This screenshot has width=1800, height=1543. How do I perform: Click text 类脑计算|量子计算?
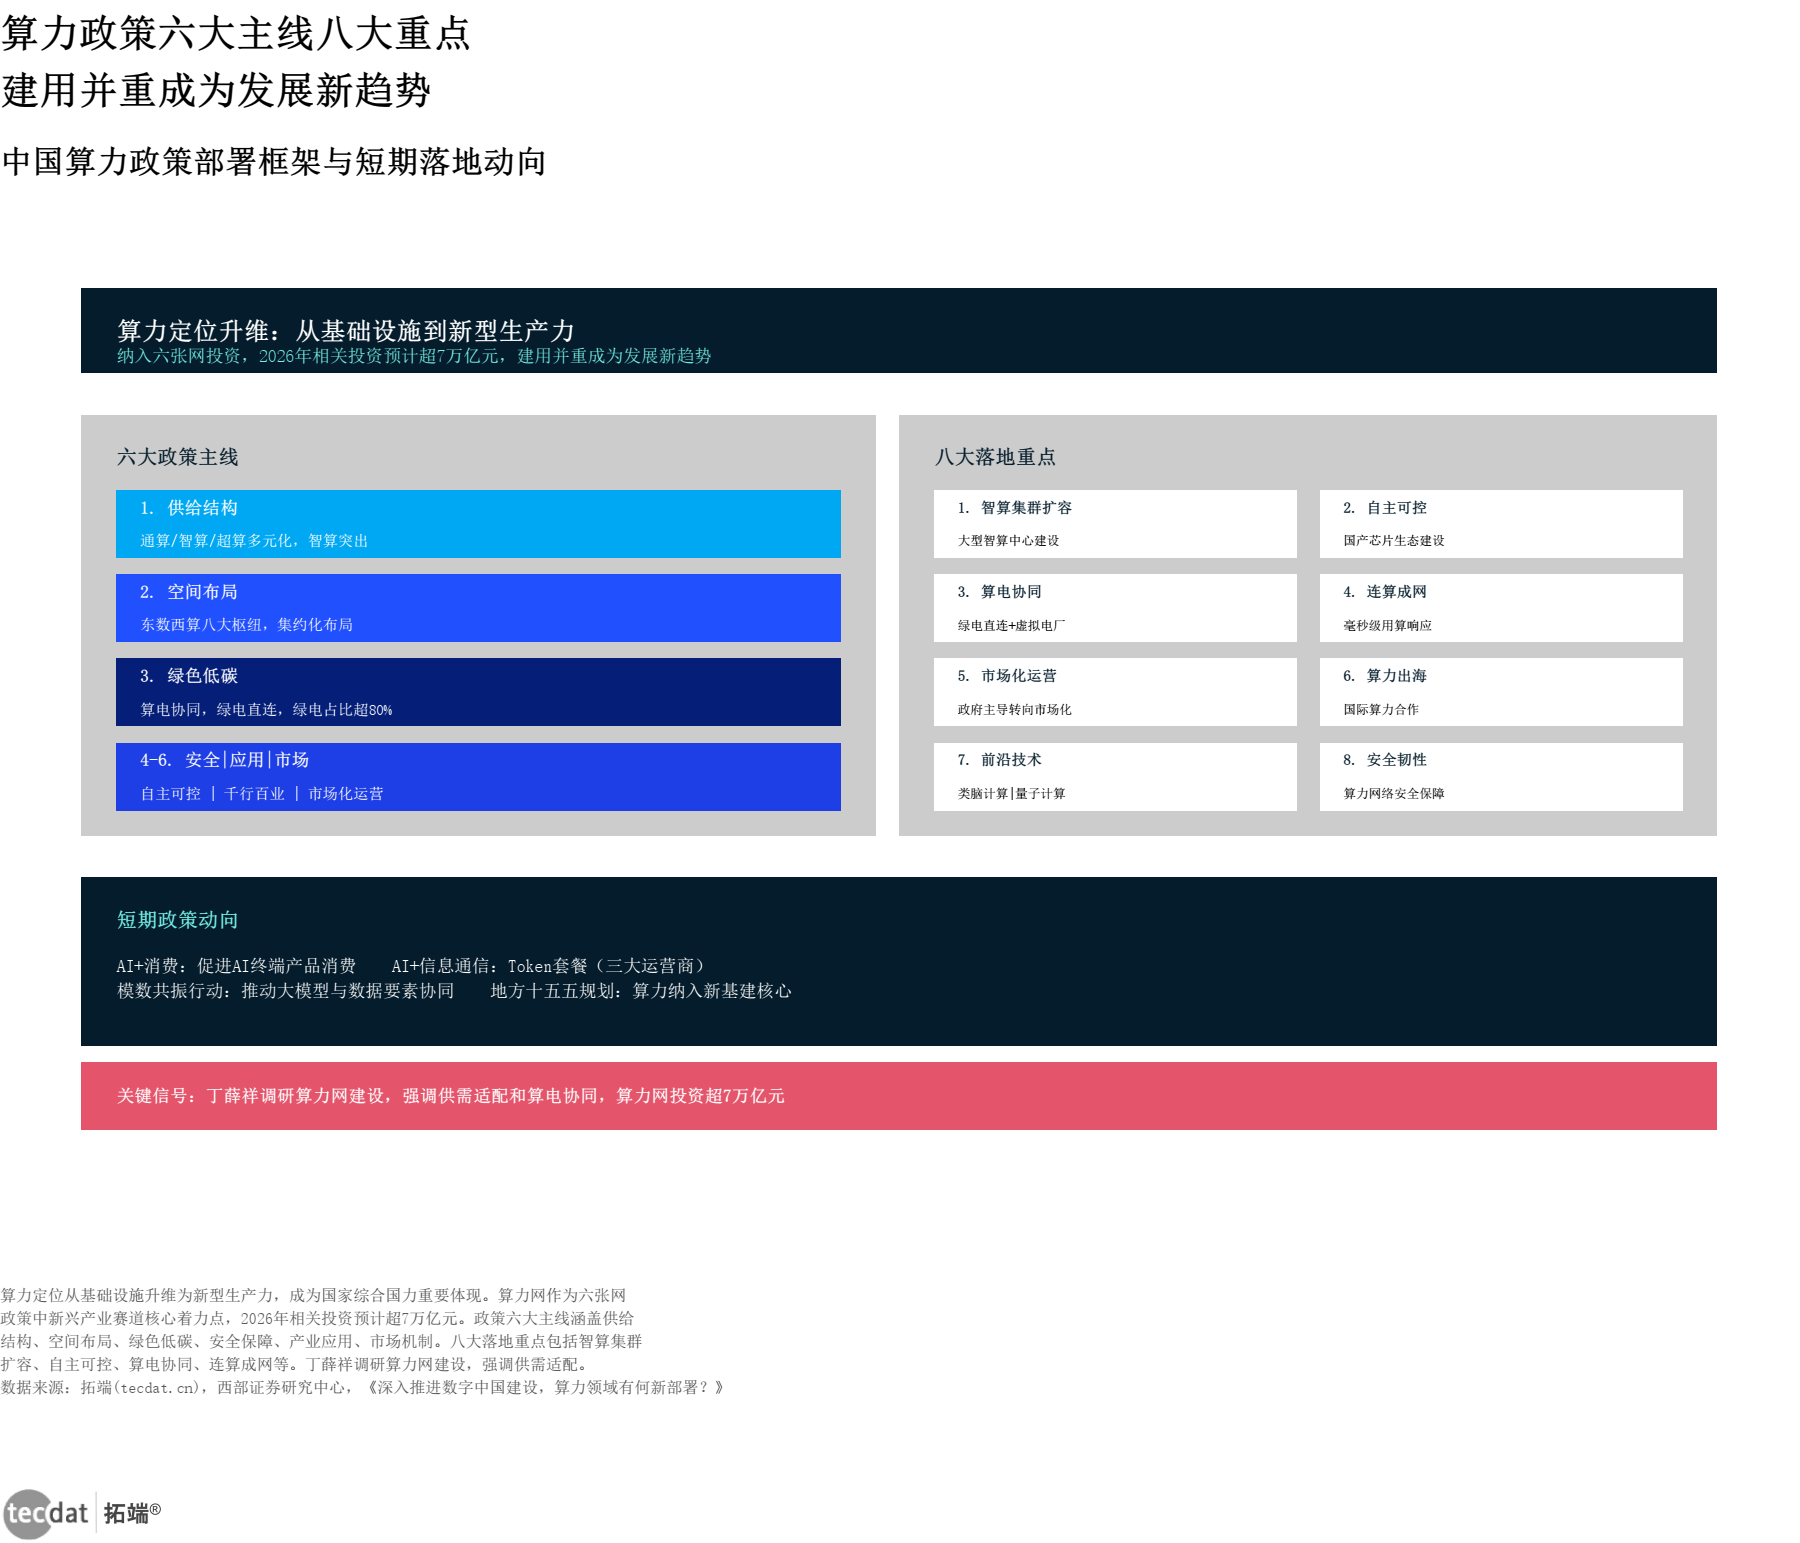(1011, 794)
